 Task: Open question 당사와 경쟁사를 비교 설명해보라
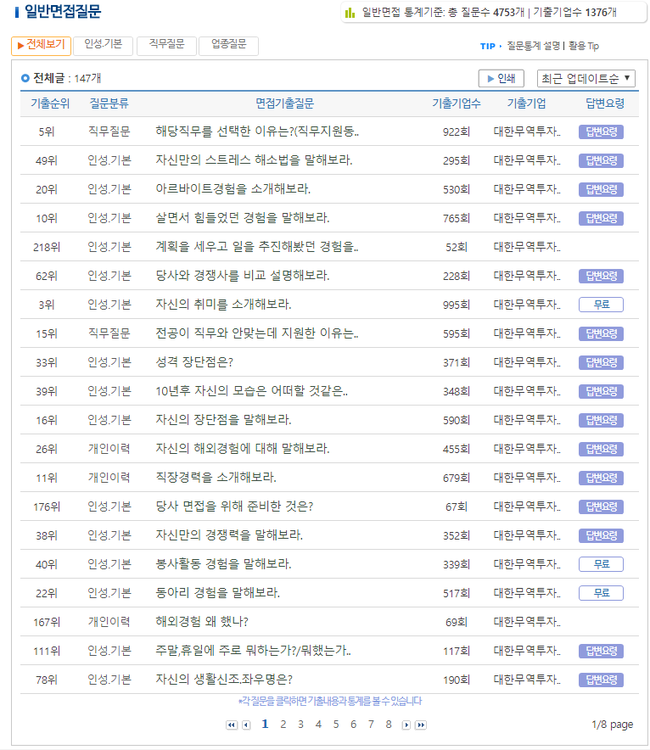point(242,276)
